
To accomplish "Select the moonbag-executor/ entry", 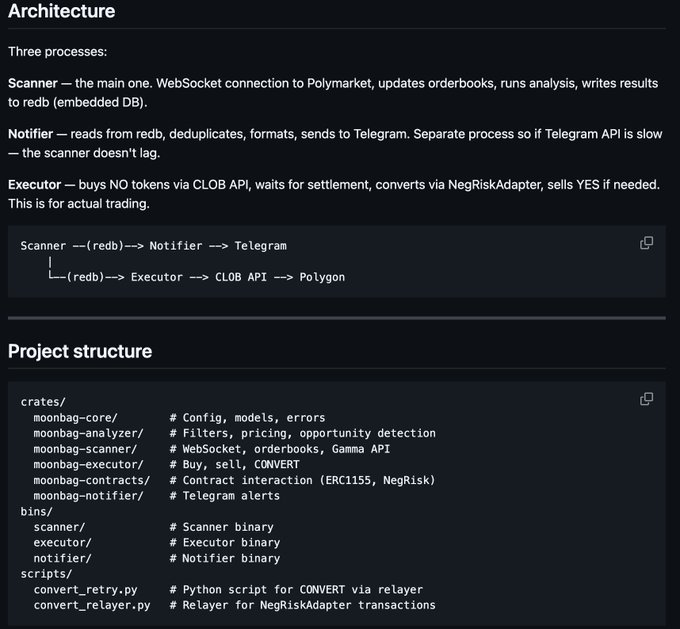I will (x=88, y=465).
